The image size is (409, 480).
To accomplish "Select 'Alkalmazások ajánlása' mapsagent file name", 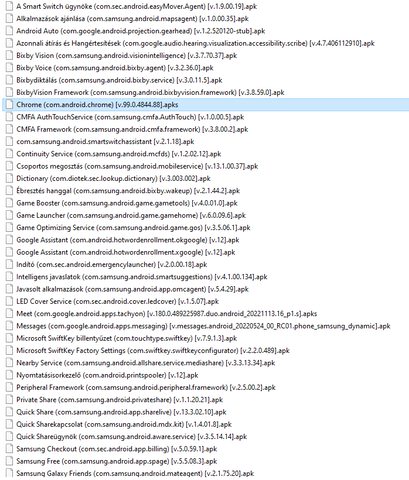I will (132, 19).
